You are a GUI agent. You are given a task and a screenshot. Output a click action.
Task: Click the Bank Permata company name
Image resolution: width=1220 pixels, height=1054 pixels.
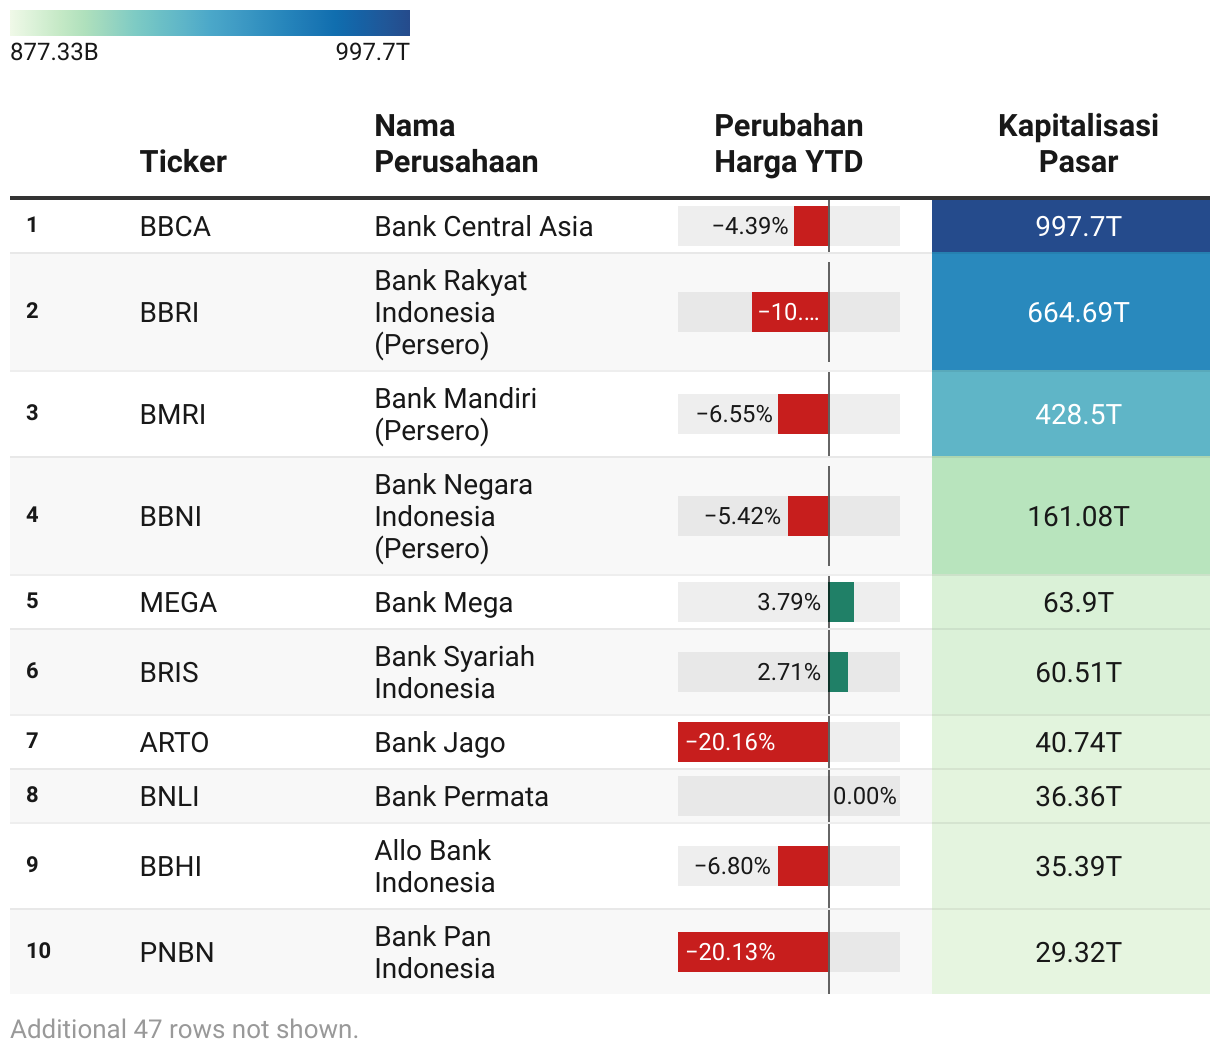pos(462,797)
